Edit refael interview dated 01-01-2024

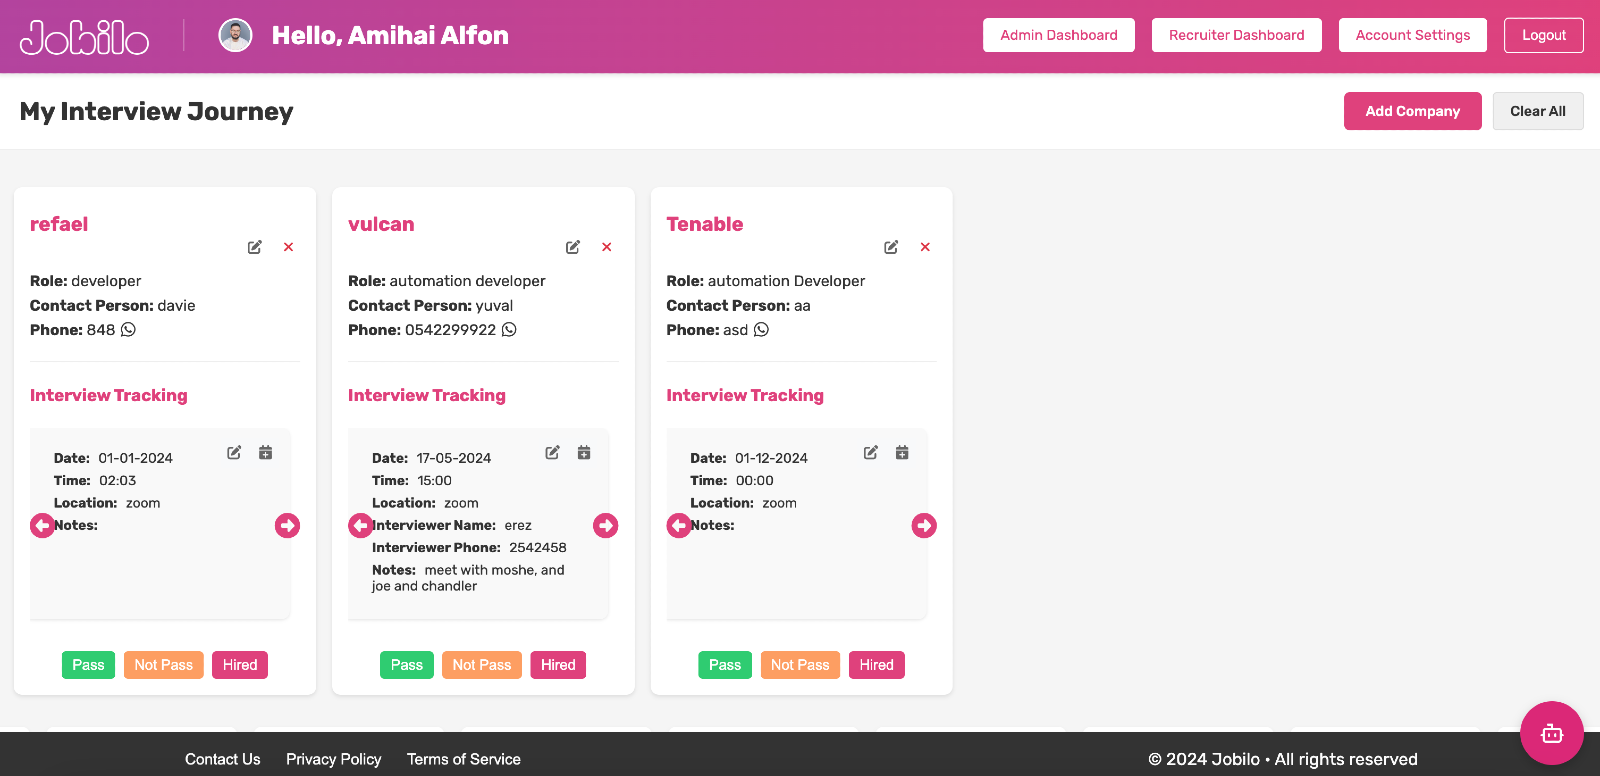tap(234, 452)
